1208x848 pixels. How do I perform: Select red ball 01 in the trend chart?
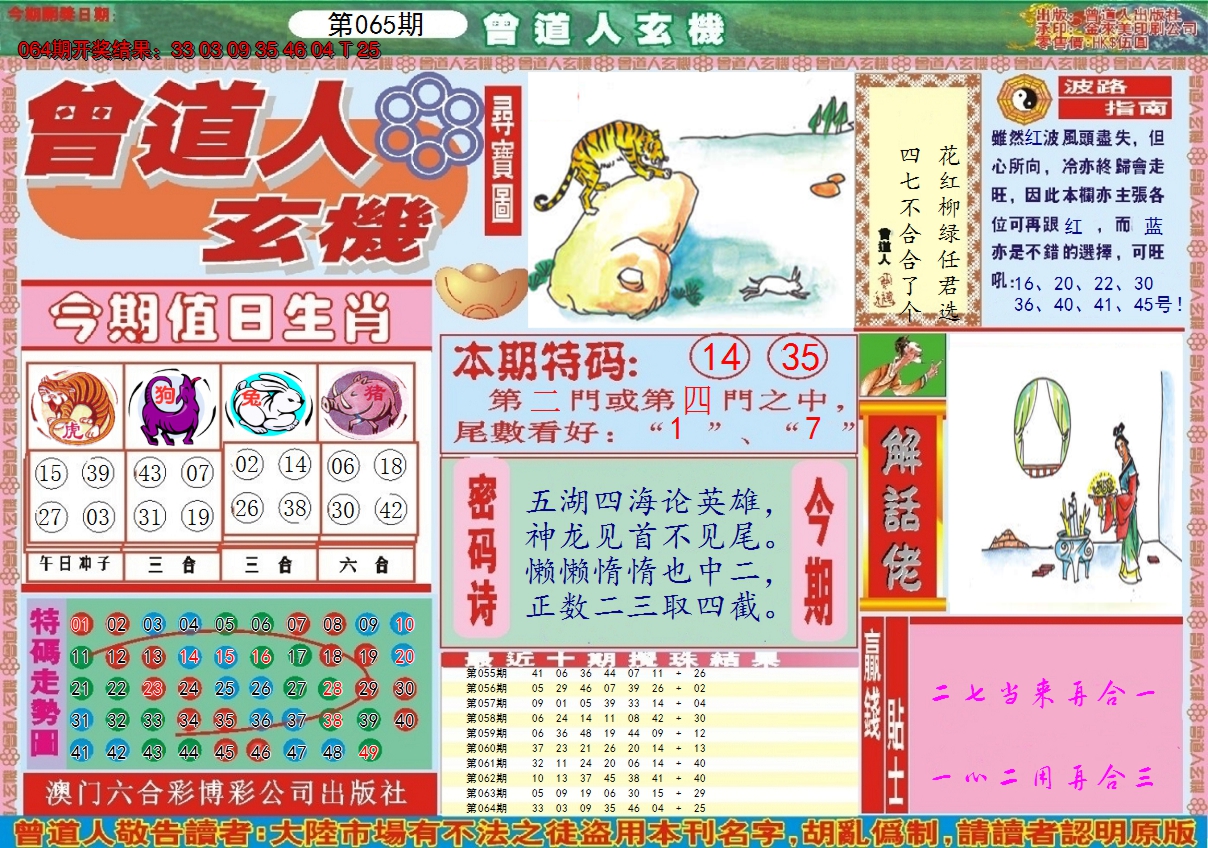[81, 626]
